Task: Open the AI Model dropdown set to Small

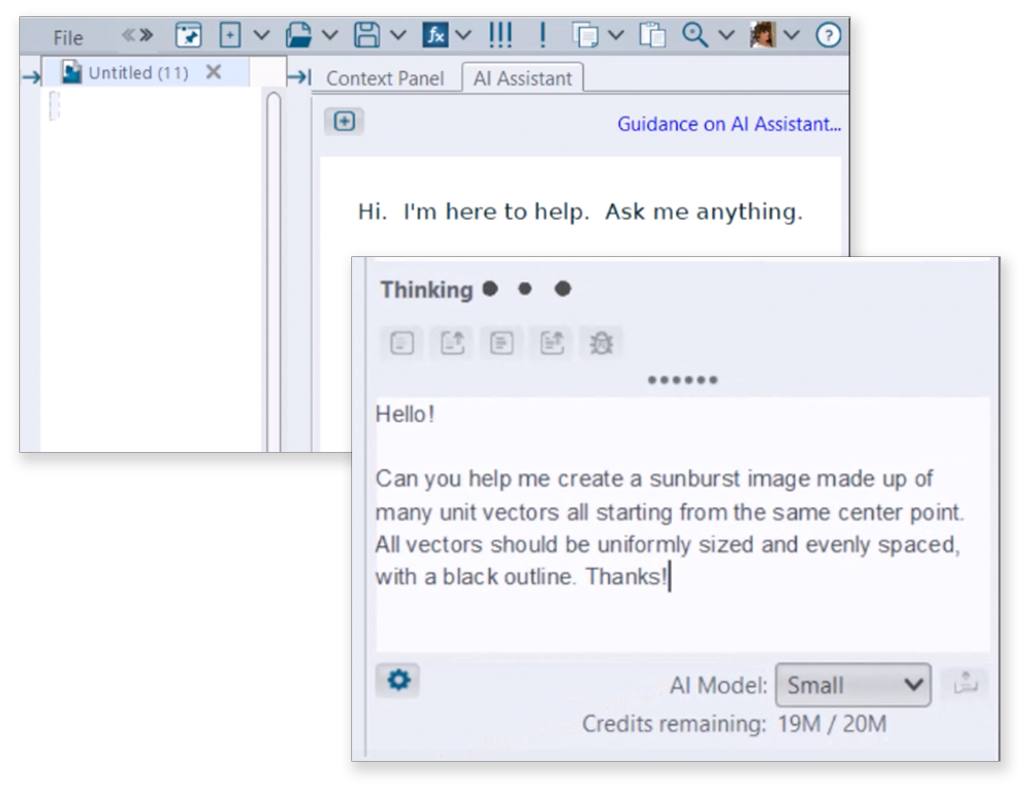Action: [x=852, y=685]
